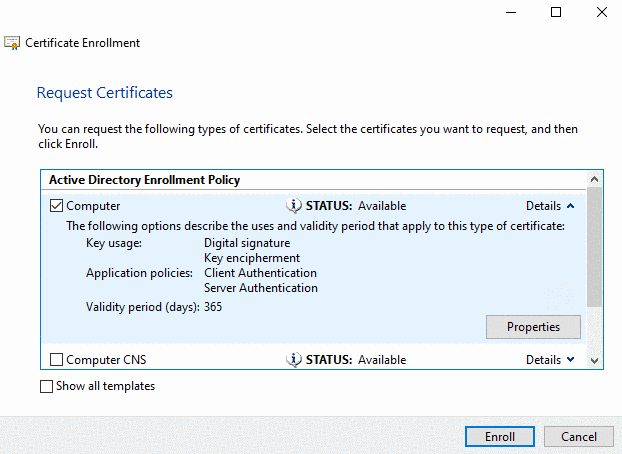Select the Active Directory Enrollment Policy header
The width and height of the screenshot is (622, 454).
(145, 180)
